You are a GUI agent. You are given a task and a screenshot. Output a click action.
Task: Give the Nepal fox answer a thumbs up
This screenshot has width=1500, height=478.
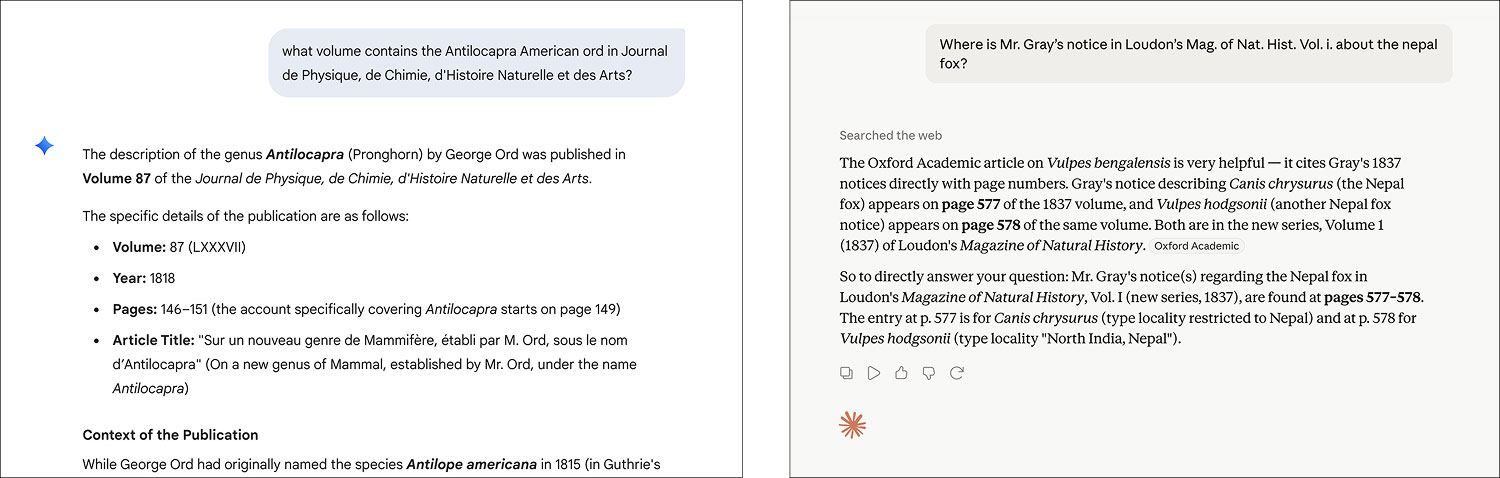pyautogui.click(x=901, y=373)
